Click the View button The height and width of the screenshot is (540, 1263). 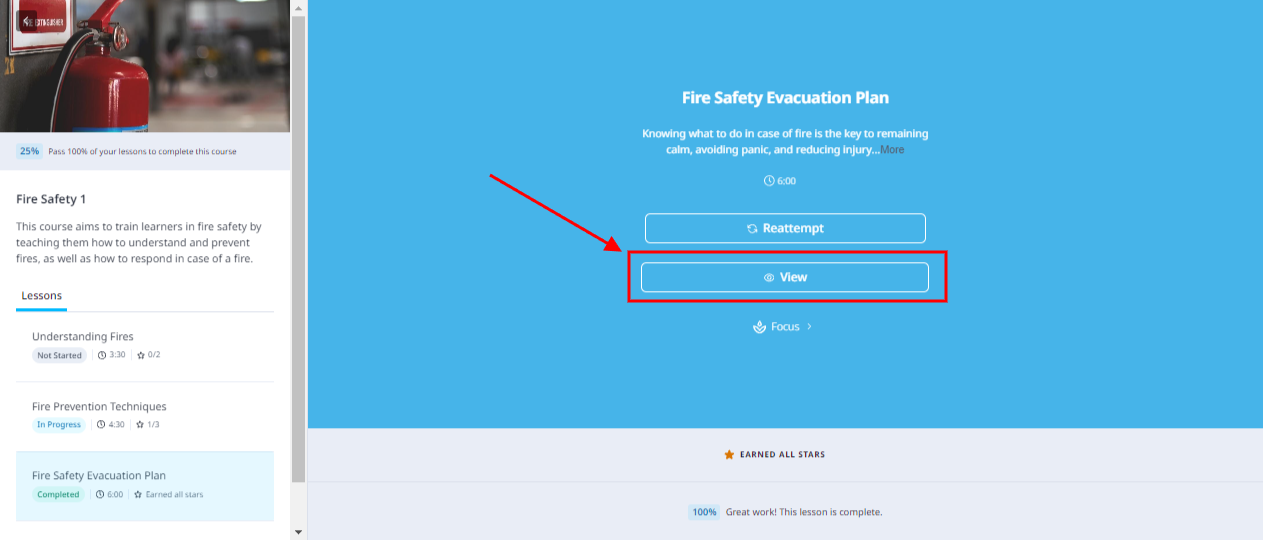(x=785, y=277)
